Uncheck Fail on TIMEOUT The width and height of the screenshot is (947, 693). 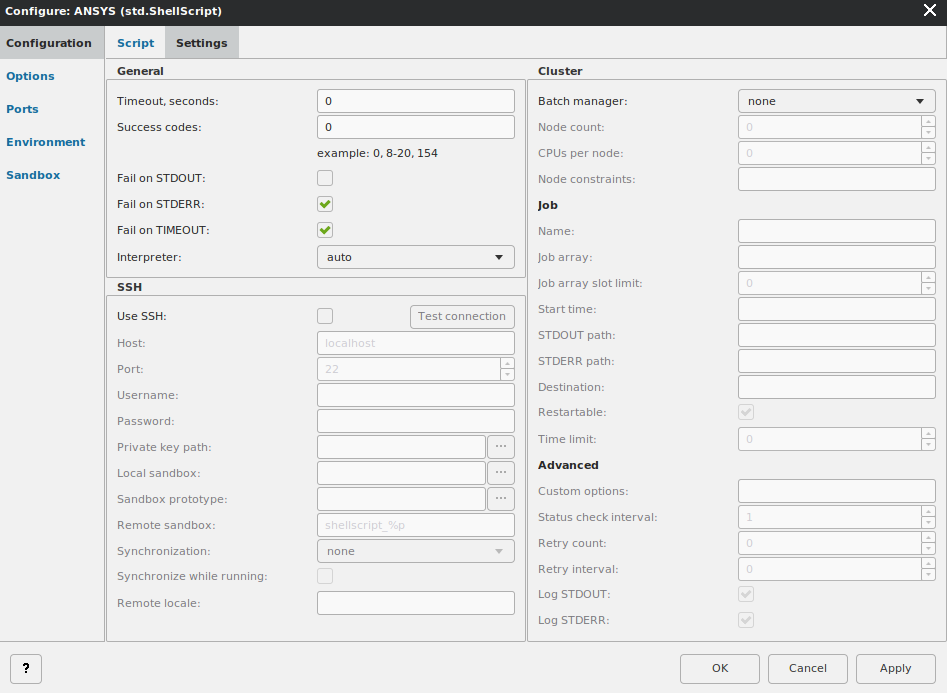(x=325, y=230)
